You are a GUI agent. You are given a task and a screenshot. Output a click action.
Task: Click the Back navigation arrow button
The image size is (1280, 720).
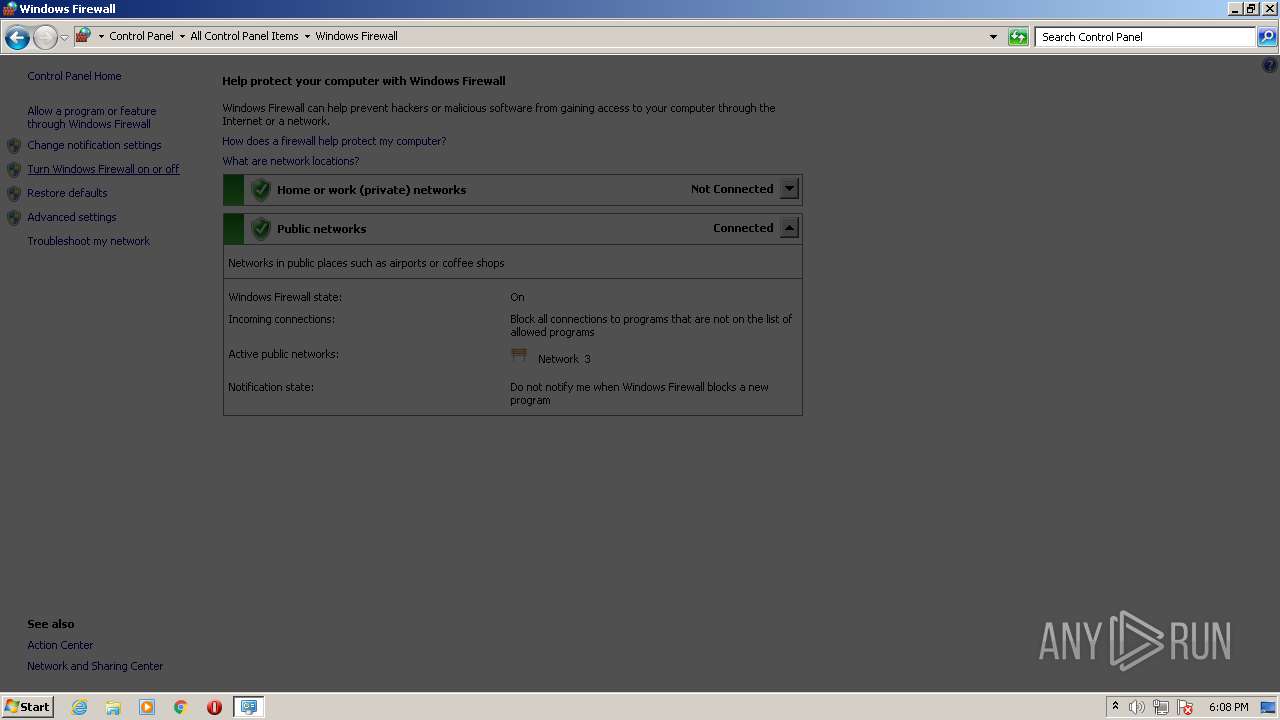17,38
